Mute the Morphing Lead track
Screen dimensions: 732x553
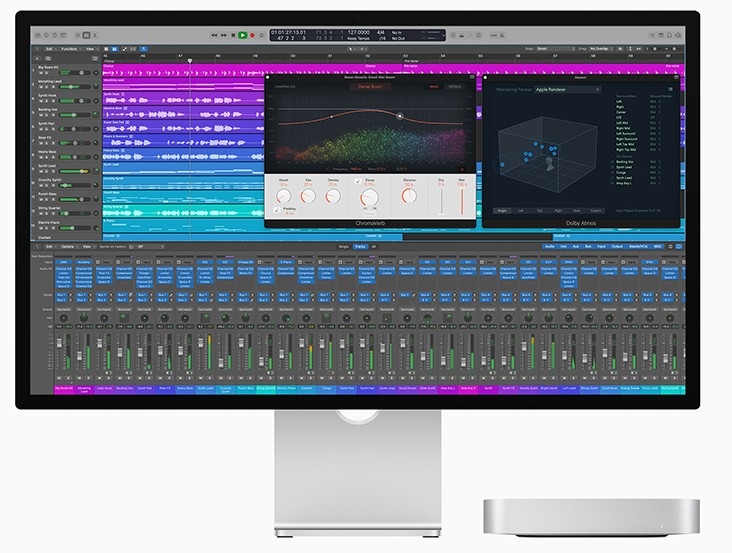tap(41, 87)
